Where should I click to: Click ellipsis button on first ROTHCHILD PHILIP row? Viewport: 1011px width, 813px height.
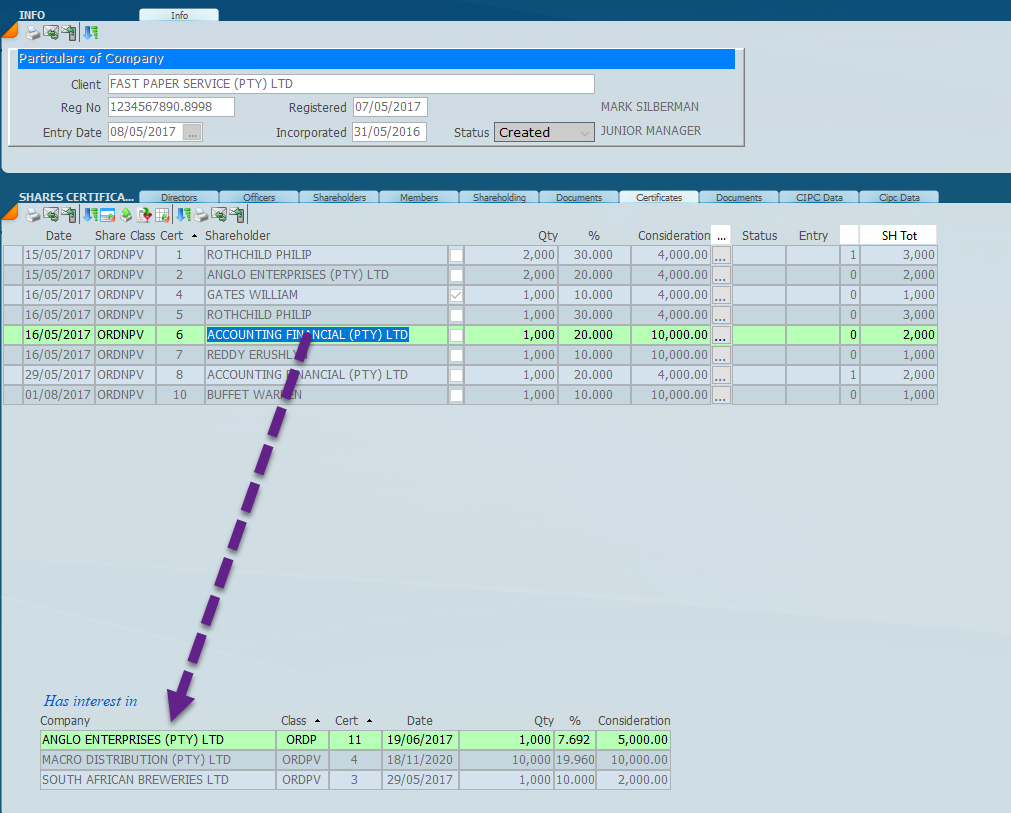point(721,255)
